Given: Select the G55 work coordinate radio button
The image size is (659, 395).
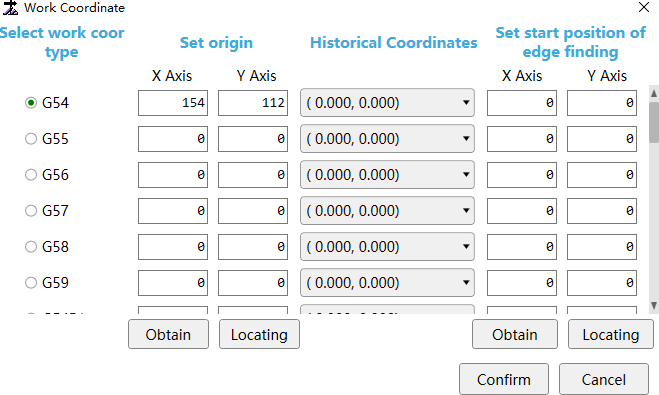Looking at the screenshot, I should point(31,139).
